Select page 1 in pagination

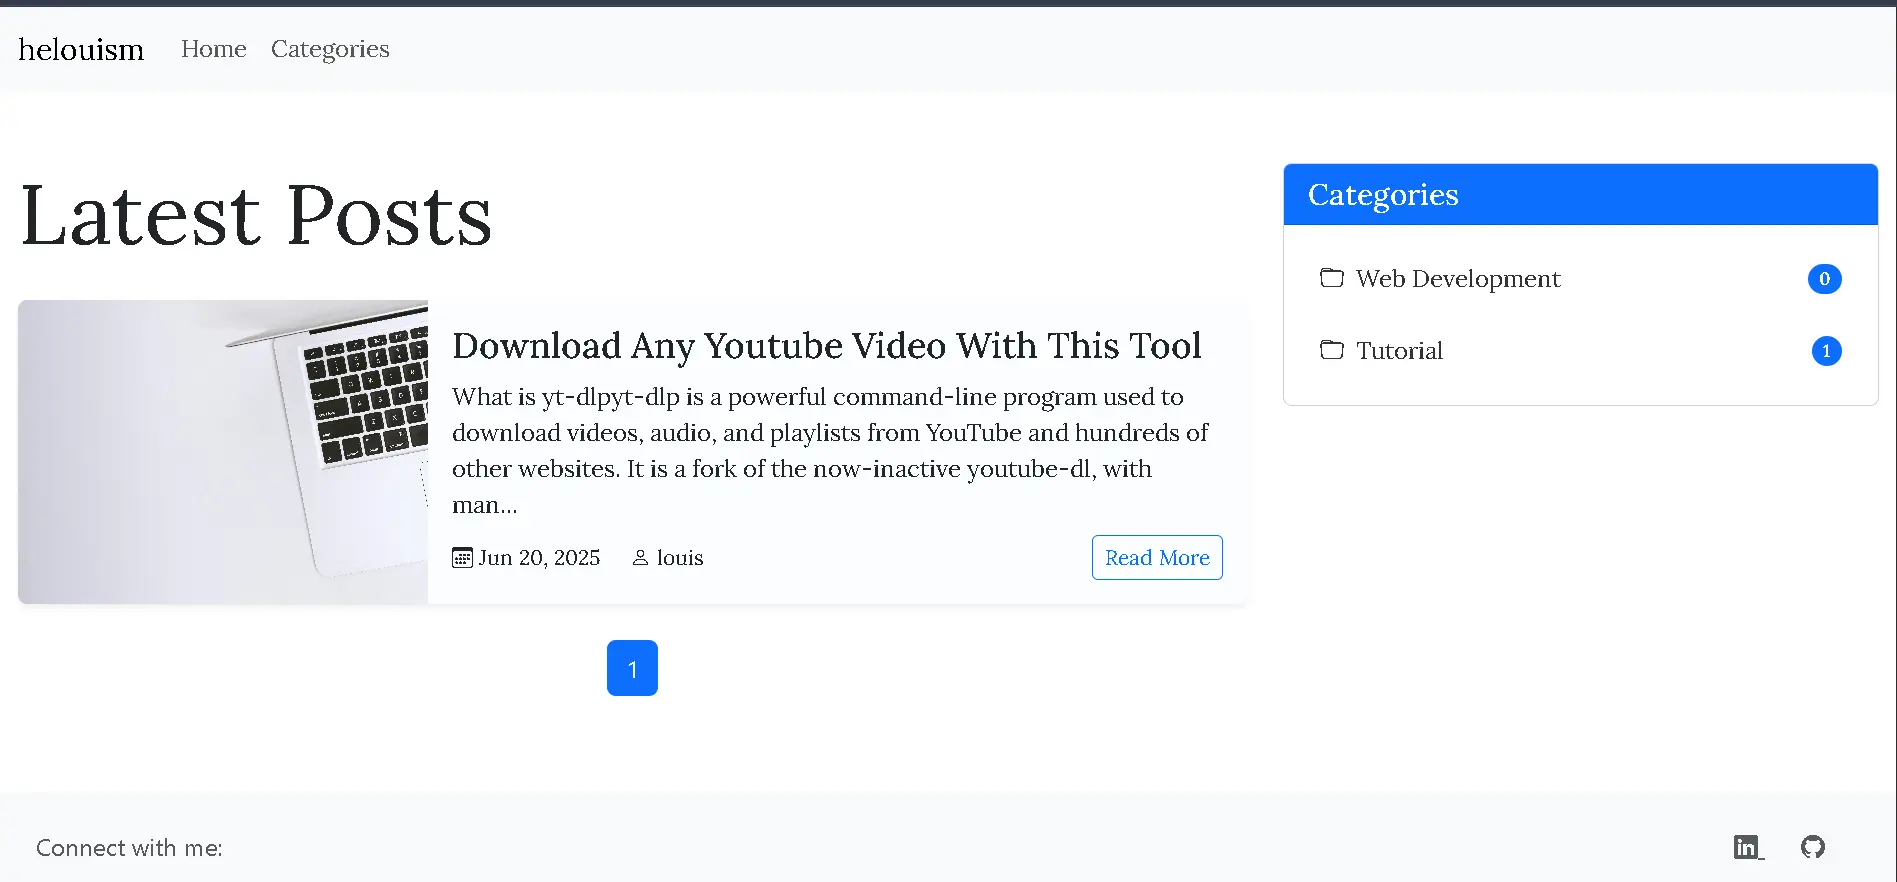(632, 668)
